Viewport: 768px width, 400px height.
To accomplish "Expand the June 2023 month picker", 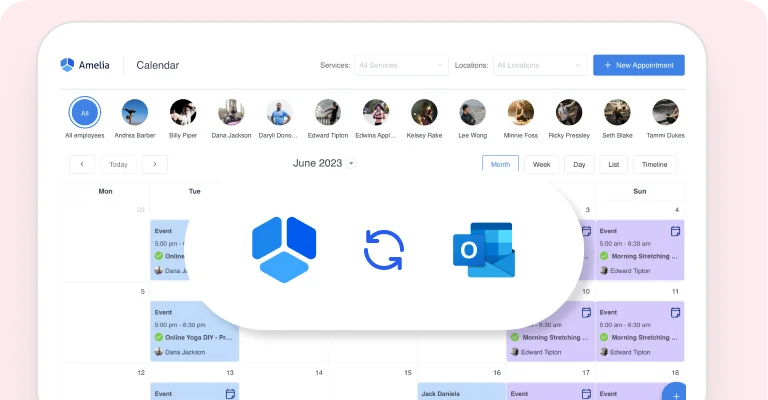I will point(351,164).
